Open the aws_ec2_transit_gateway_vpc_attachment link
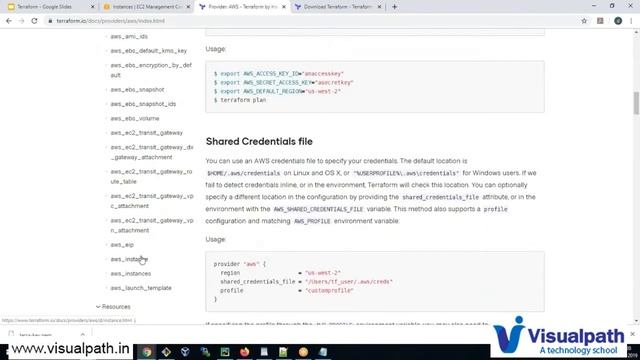640x360 pixels. click(x=152, y=201)
